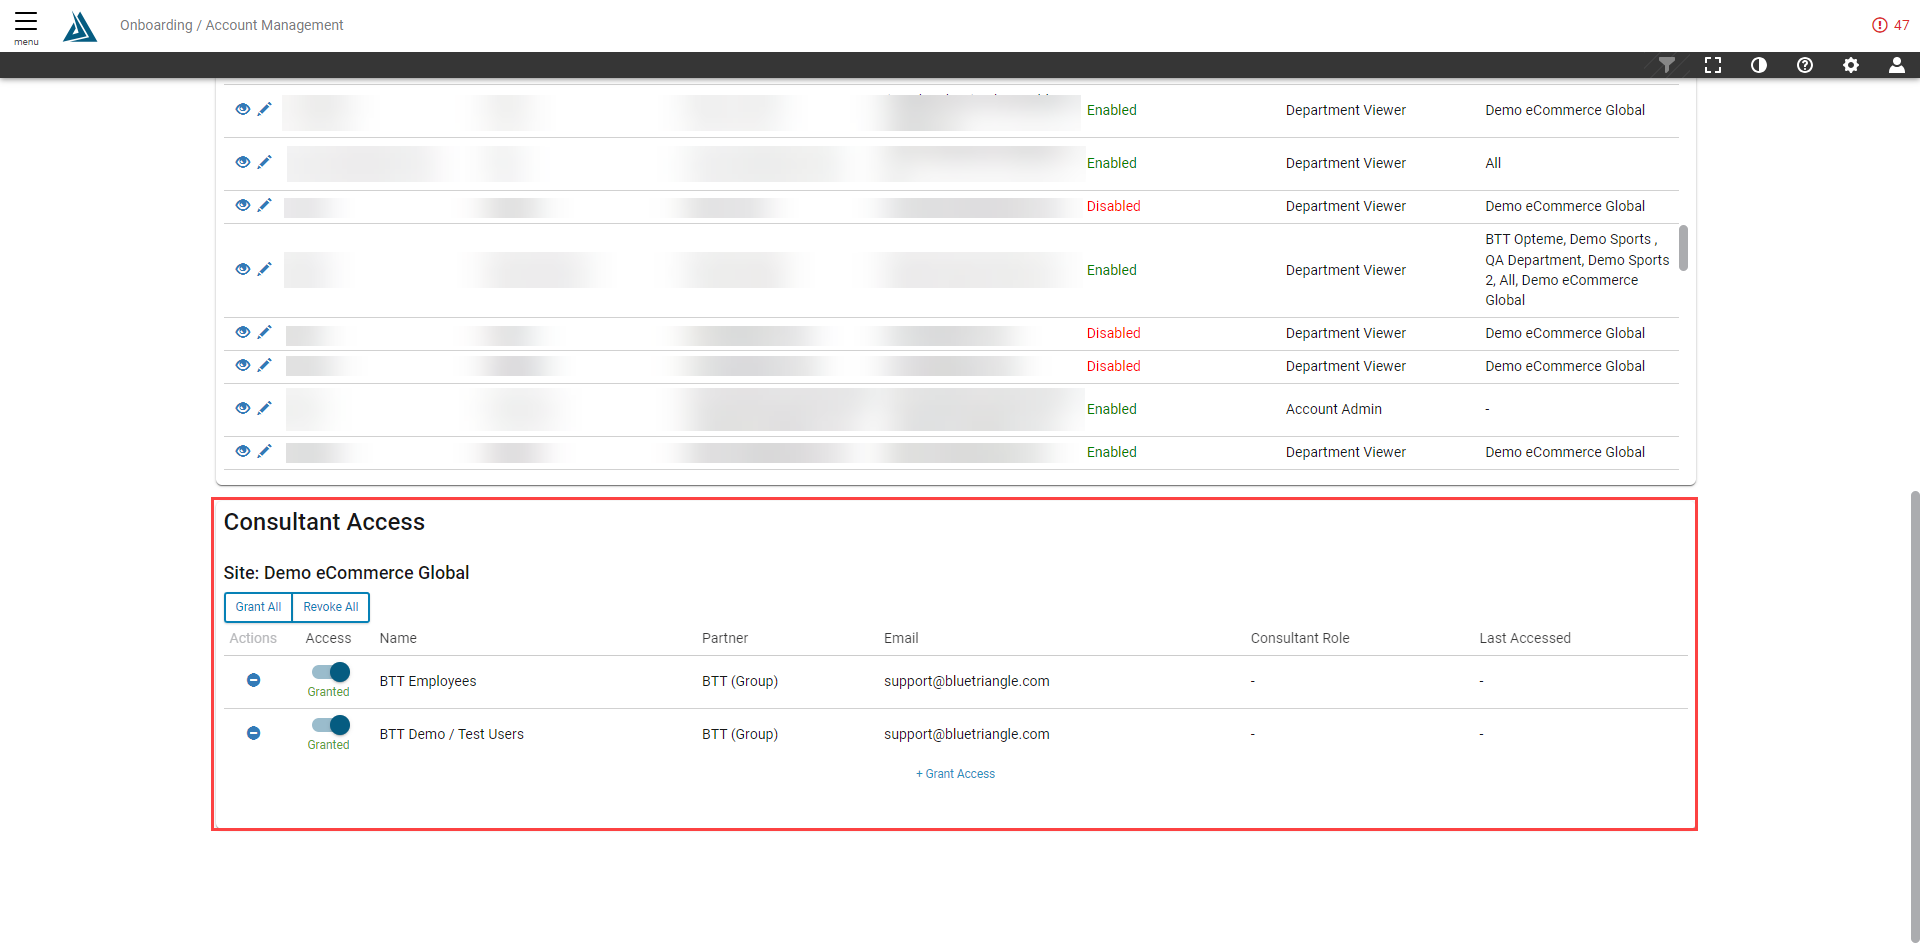Click the Name column header

(398, 638)
